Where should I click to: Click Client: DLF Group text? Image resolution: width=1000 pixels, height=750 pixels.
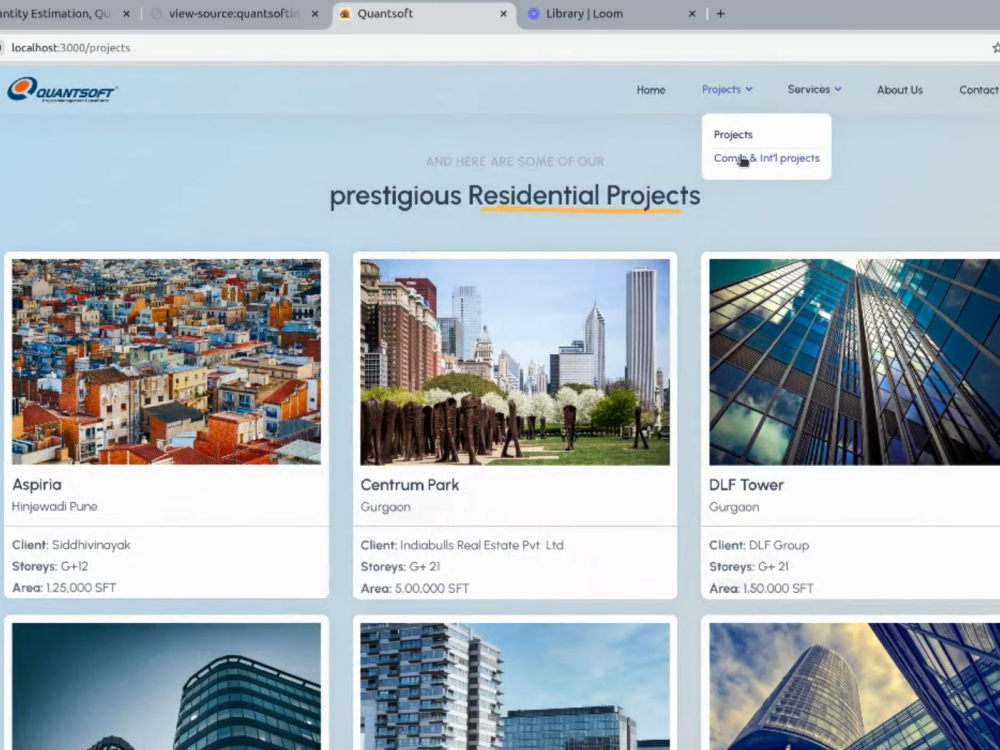click(759, 545)
